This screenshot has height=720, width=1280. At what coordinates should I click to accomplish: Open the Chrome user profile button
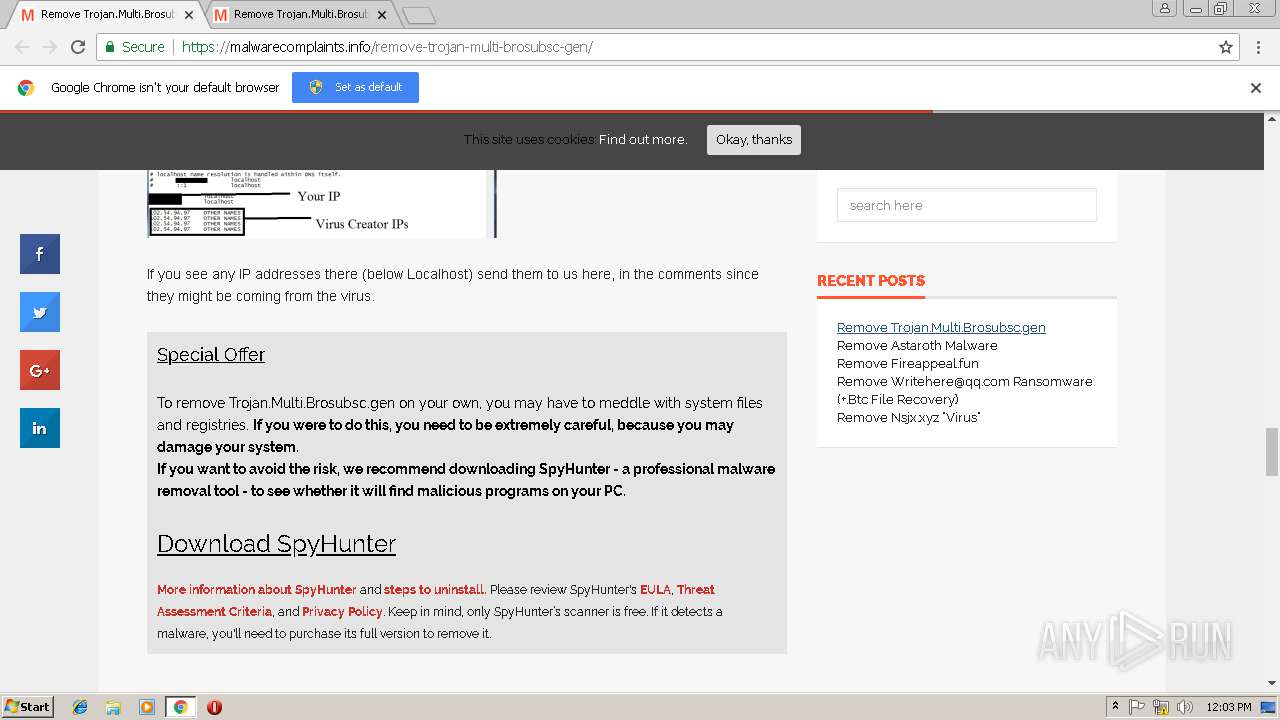[x=1164, y=8]
